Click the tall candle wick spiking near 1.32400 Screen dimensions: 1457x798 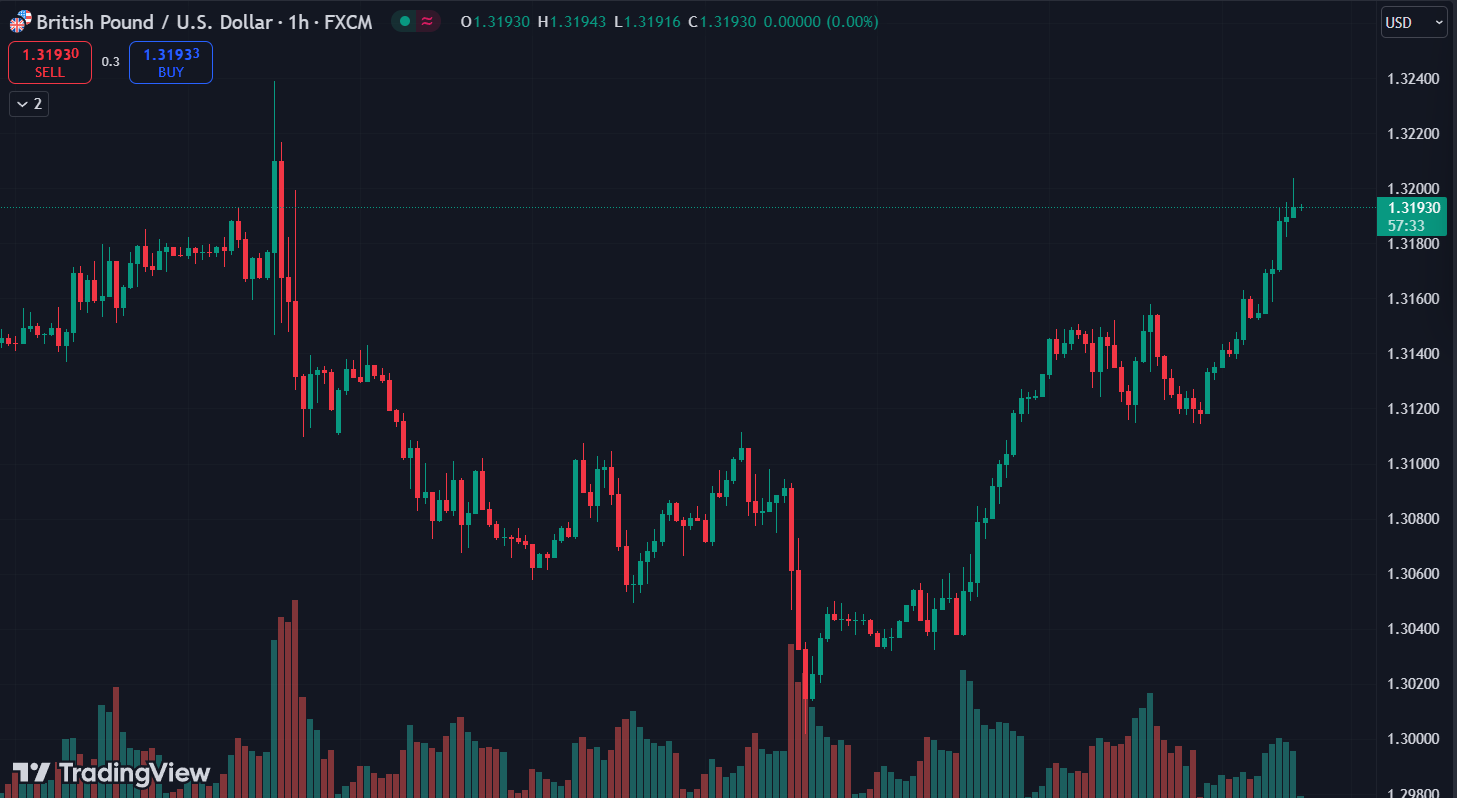274,120
